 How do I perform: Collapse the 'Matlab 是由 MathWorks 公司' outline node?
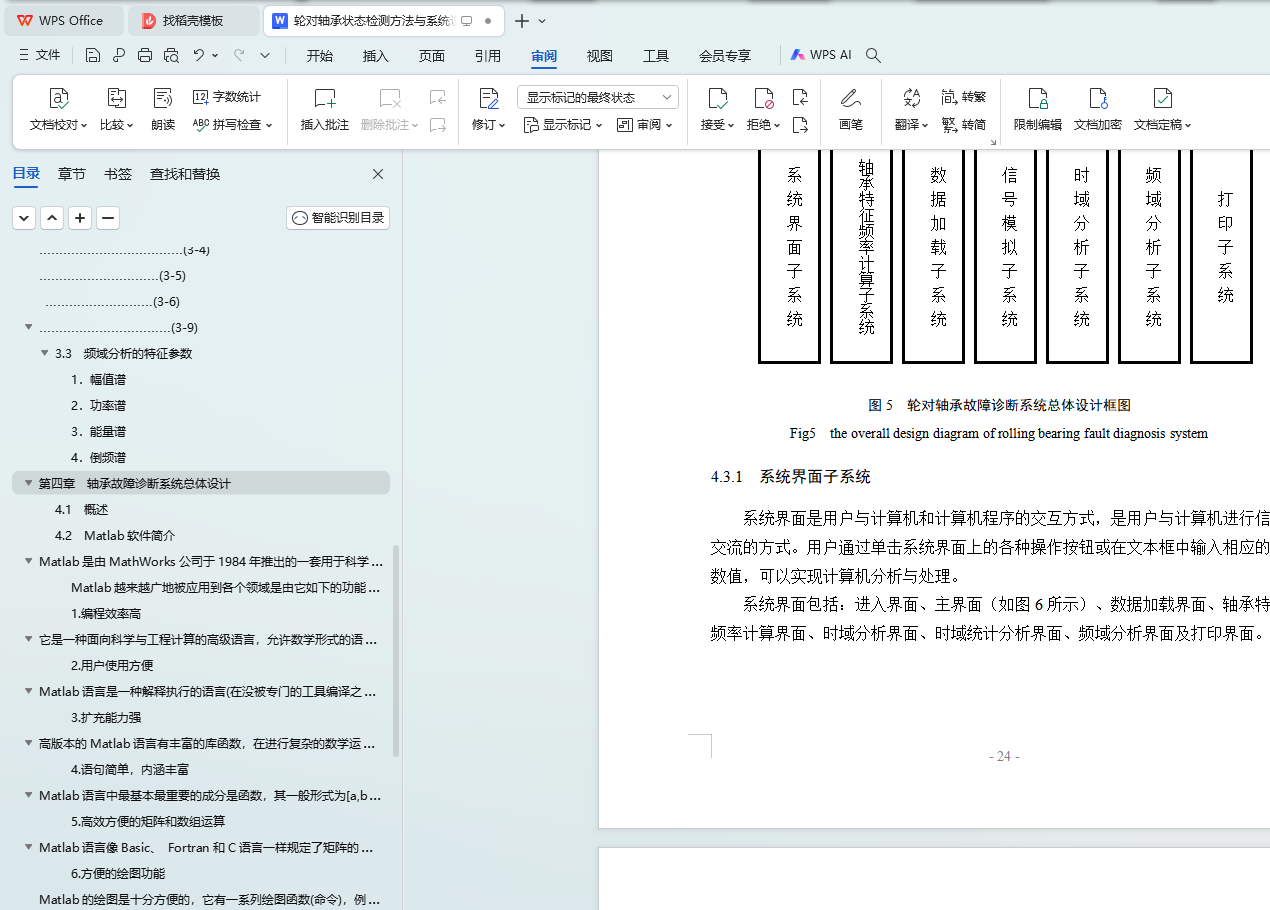[28, 561]
